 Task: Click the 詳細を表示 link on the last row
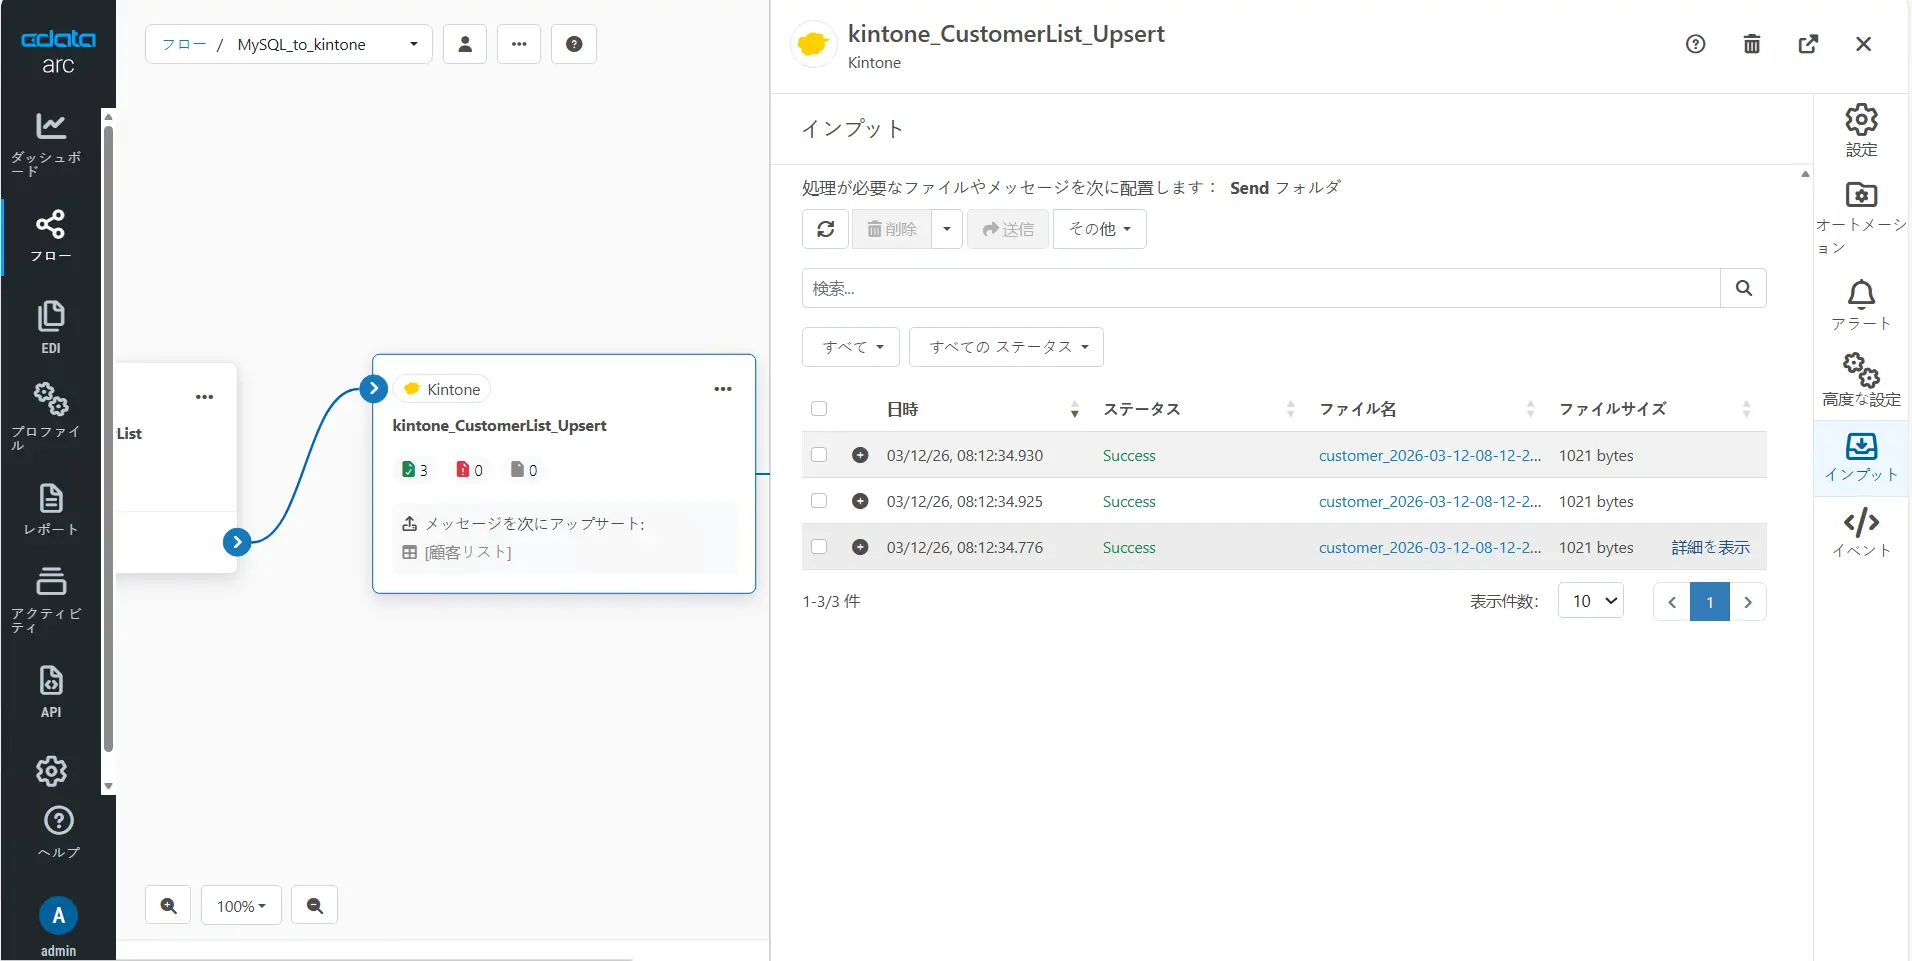click(x=1711, y=547)
